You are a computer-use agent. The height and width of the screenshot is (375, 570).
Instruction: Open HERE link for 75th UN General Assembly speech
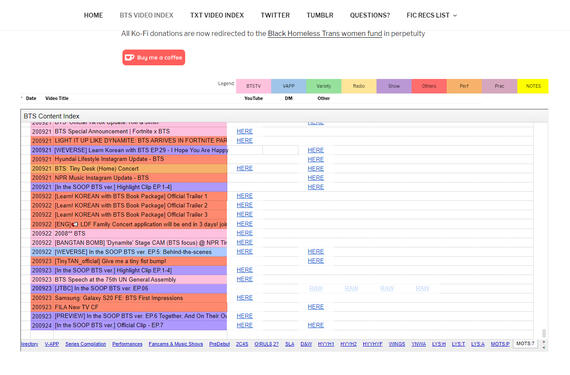click(x=244, y=279)
